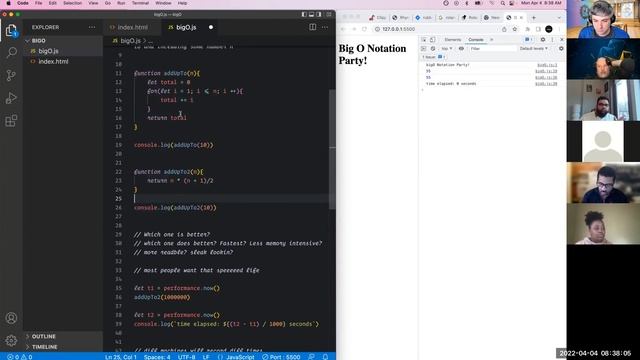Click the browser back arrow
This screenshot has height=360, width=640.
click(x=343, y=29)
